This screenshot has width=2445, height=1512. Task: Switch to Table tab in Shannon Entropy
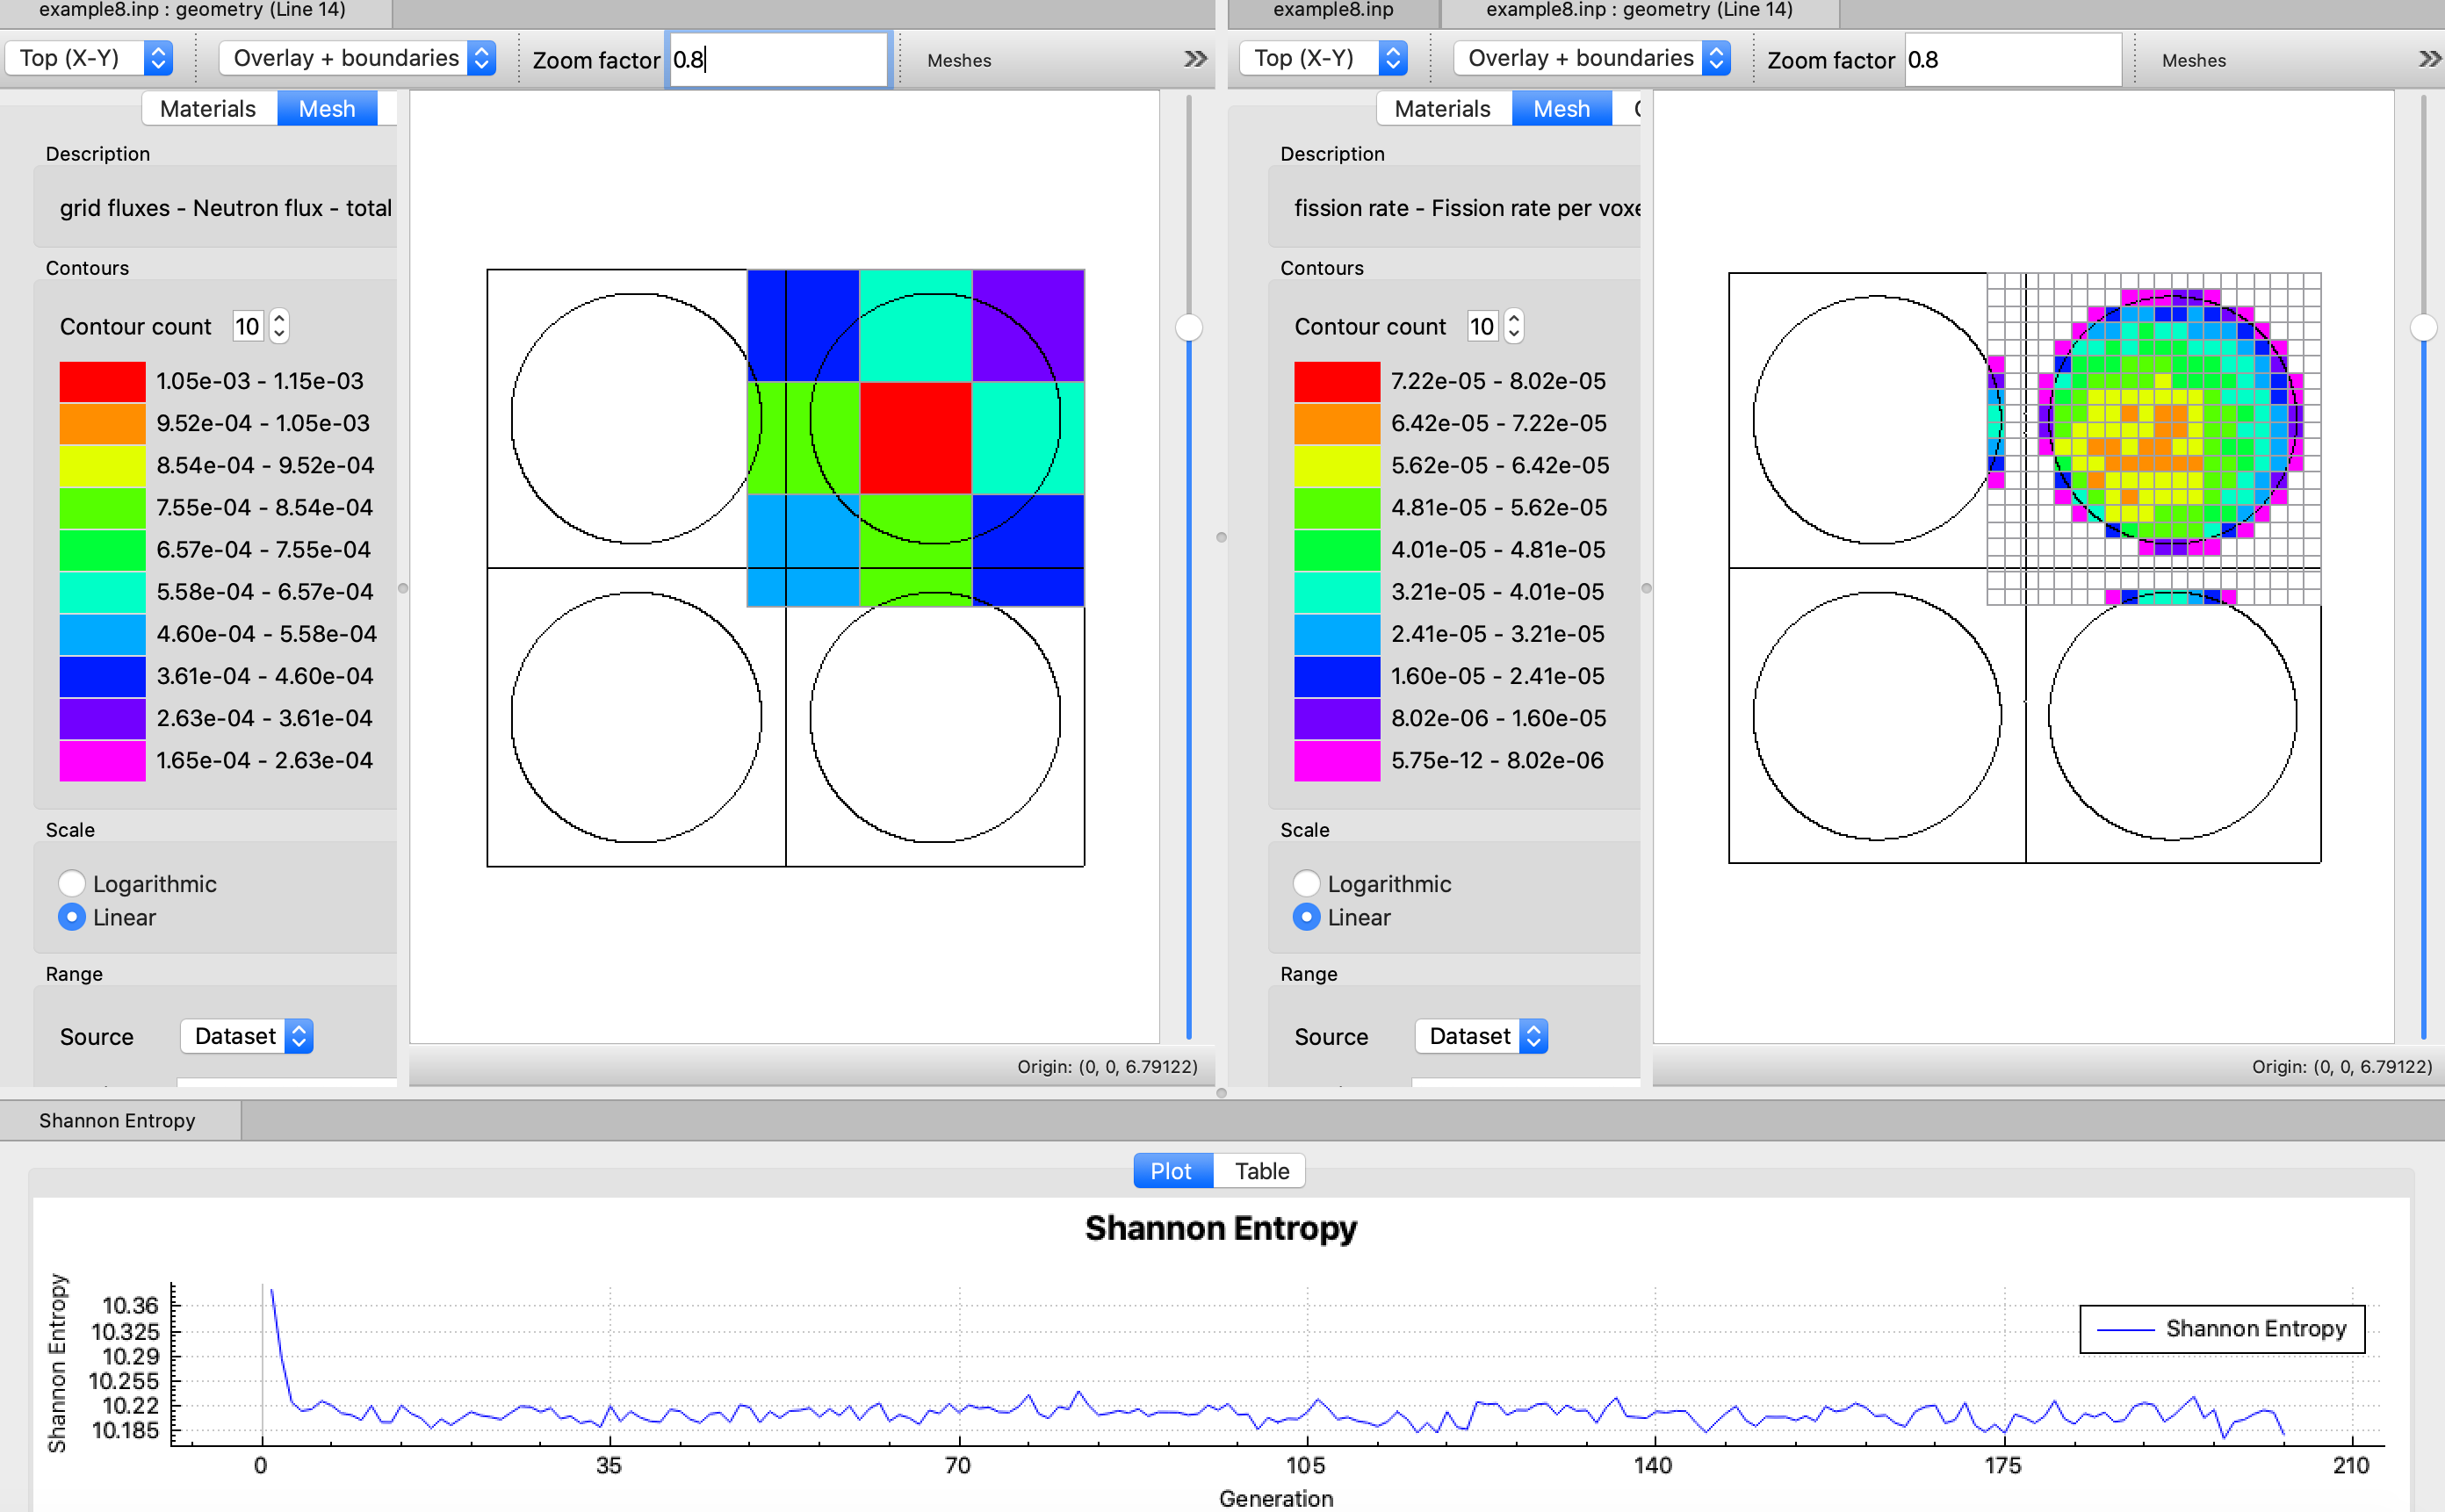coord(1261,1171)
